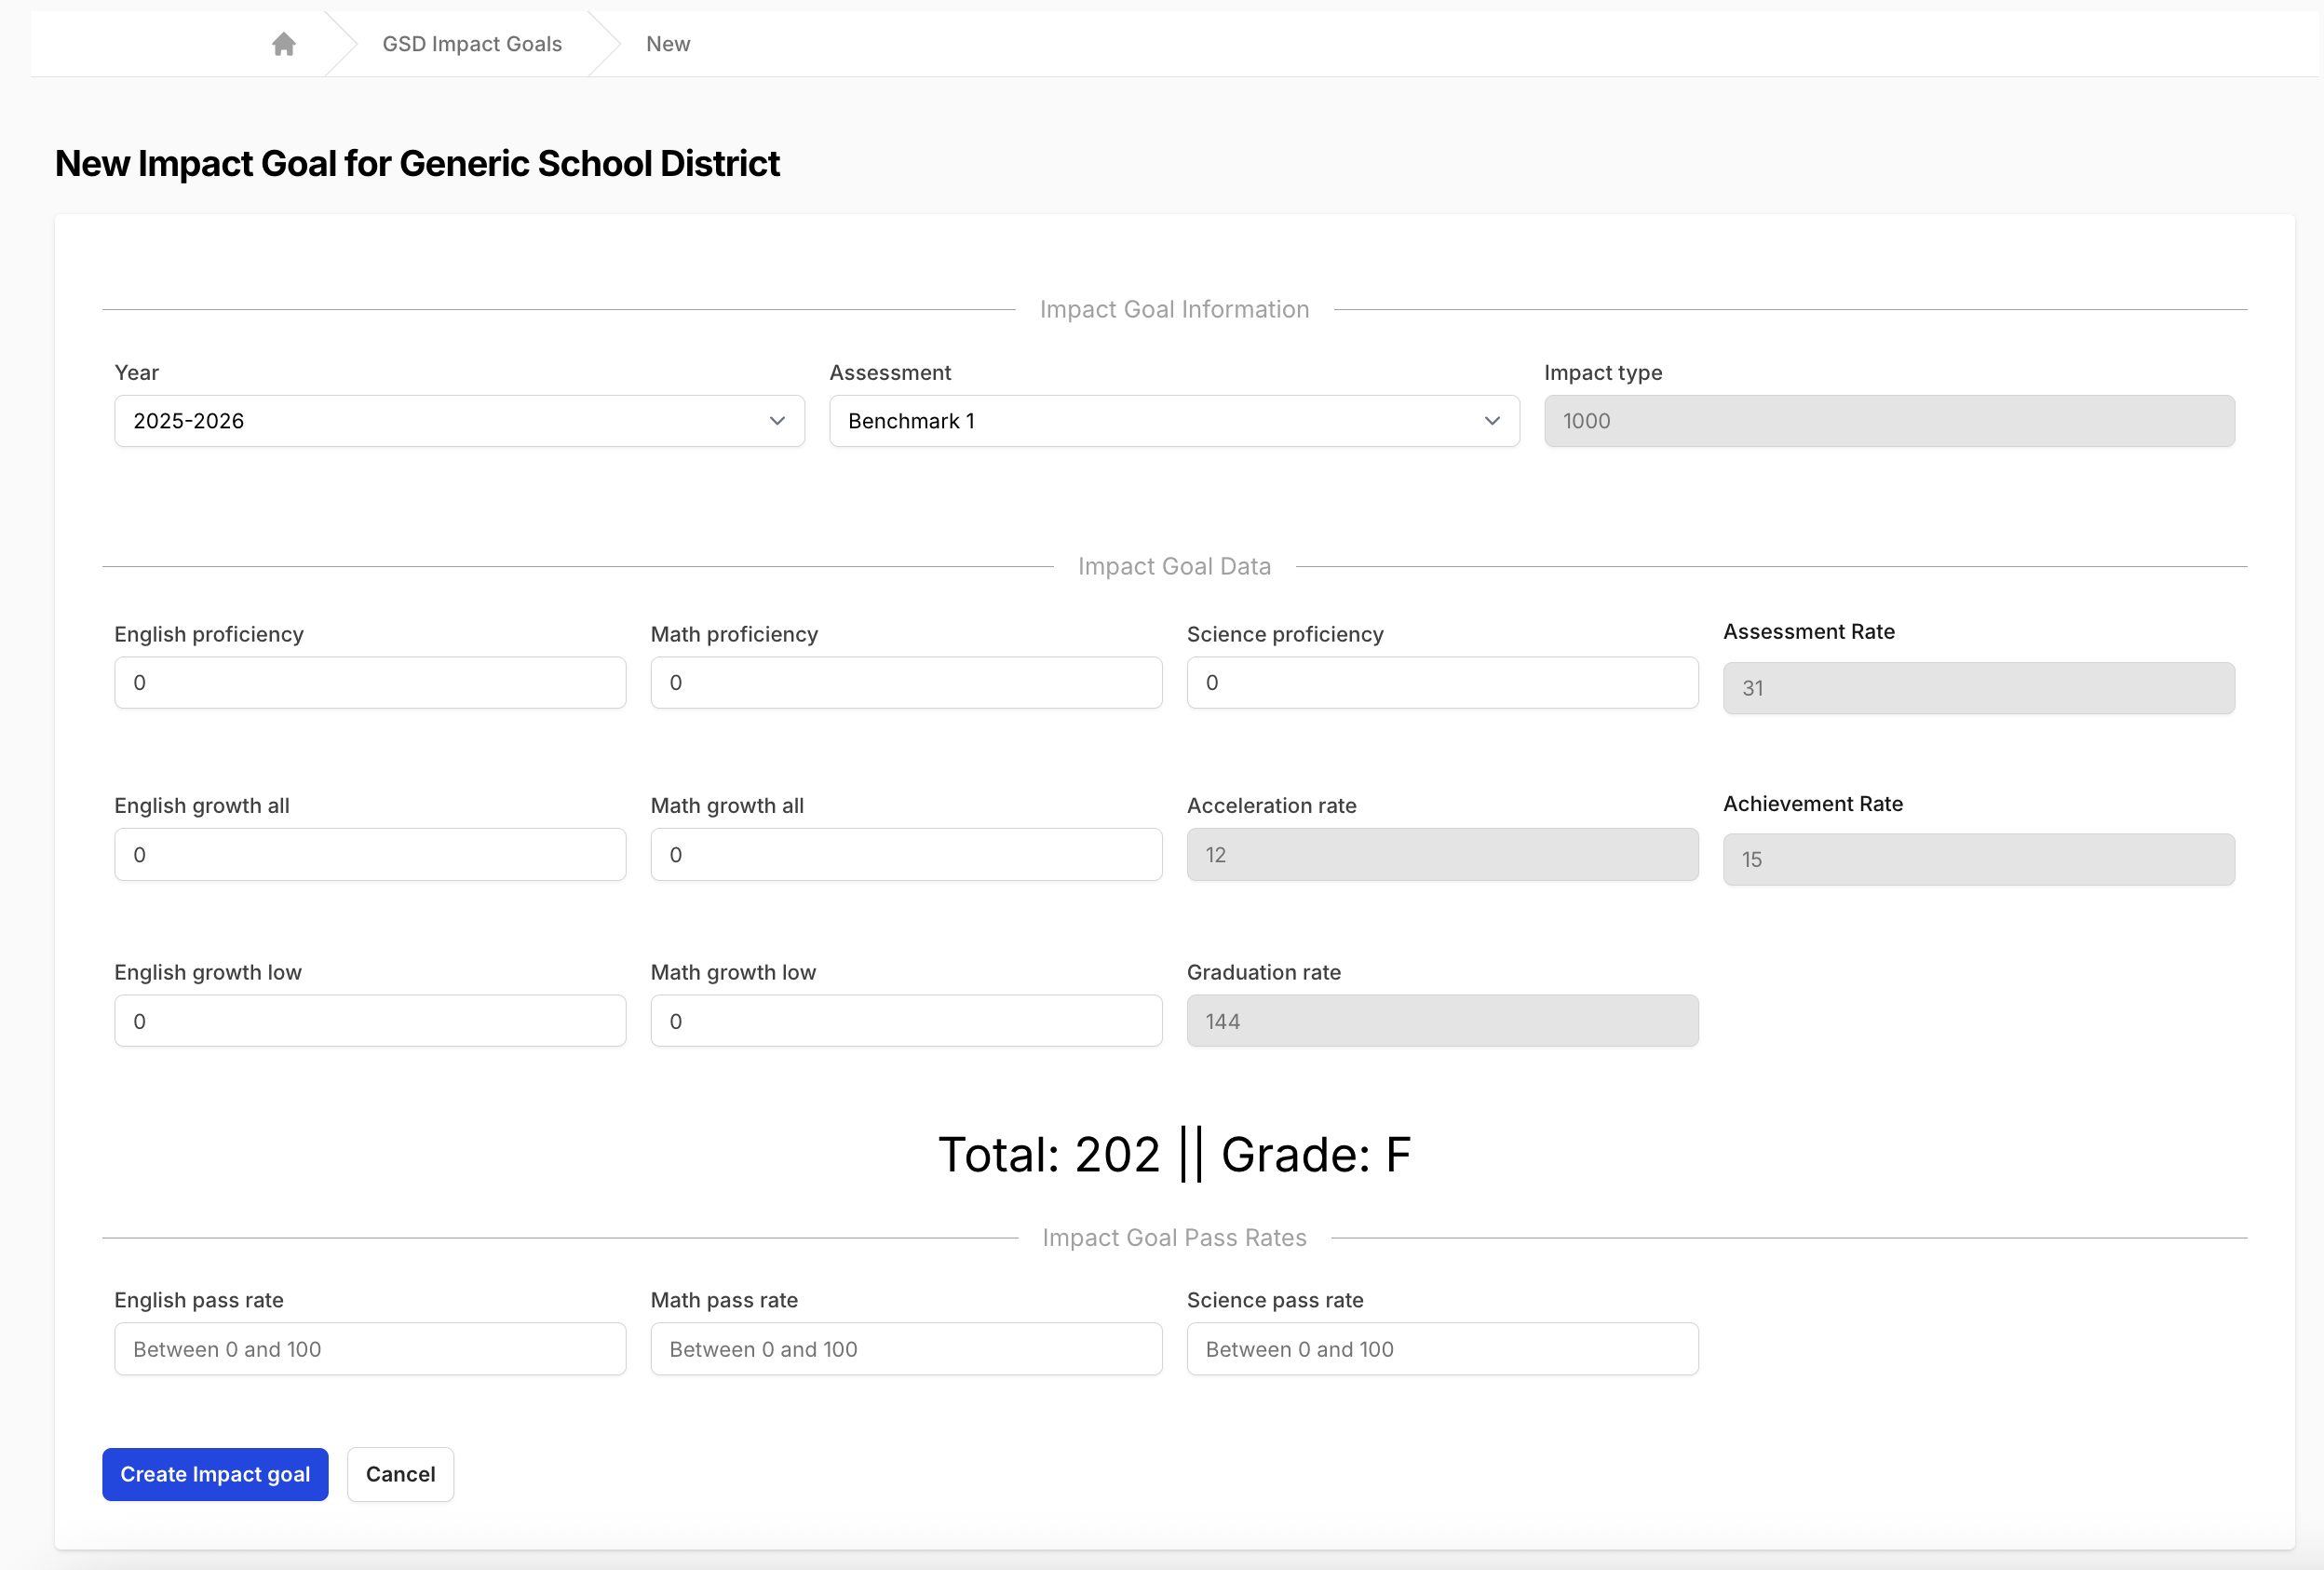
Task: Focus the Math pass rate input
Action: pyautogui.click(x=906, y=1349)
